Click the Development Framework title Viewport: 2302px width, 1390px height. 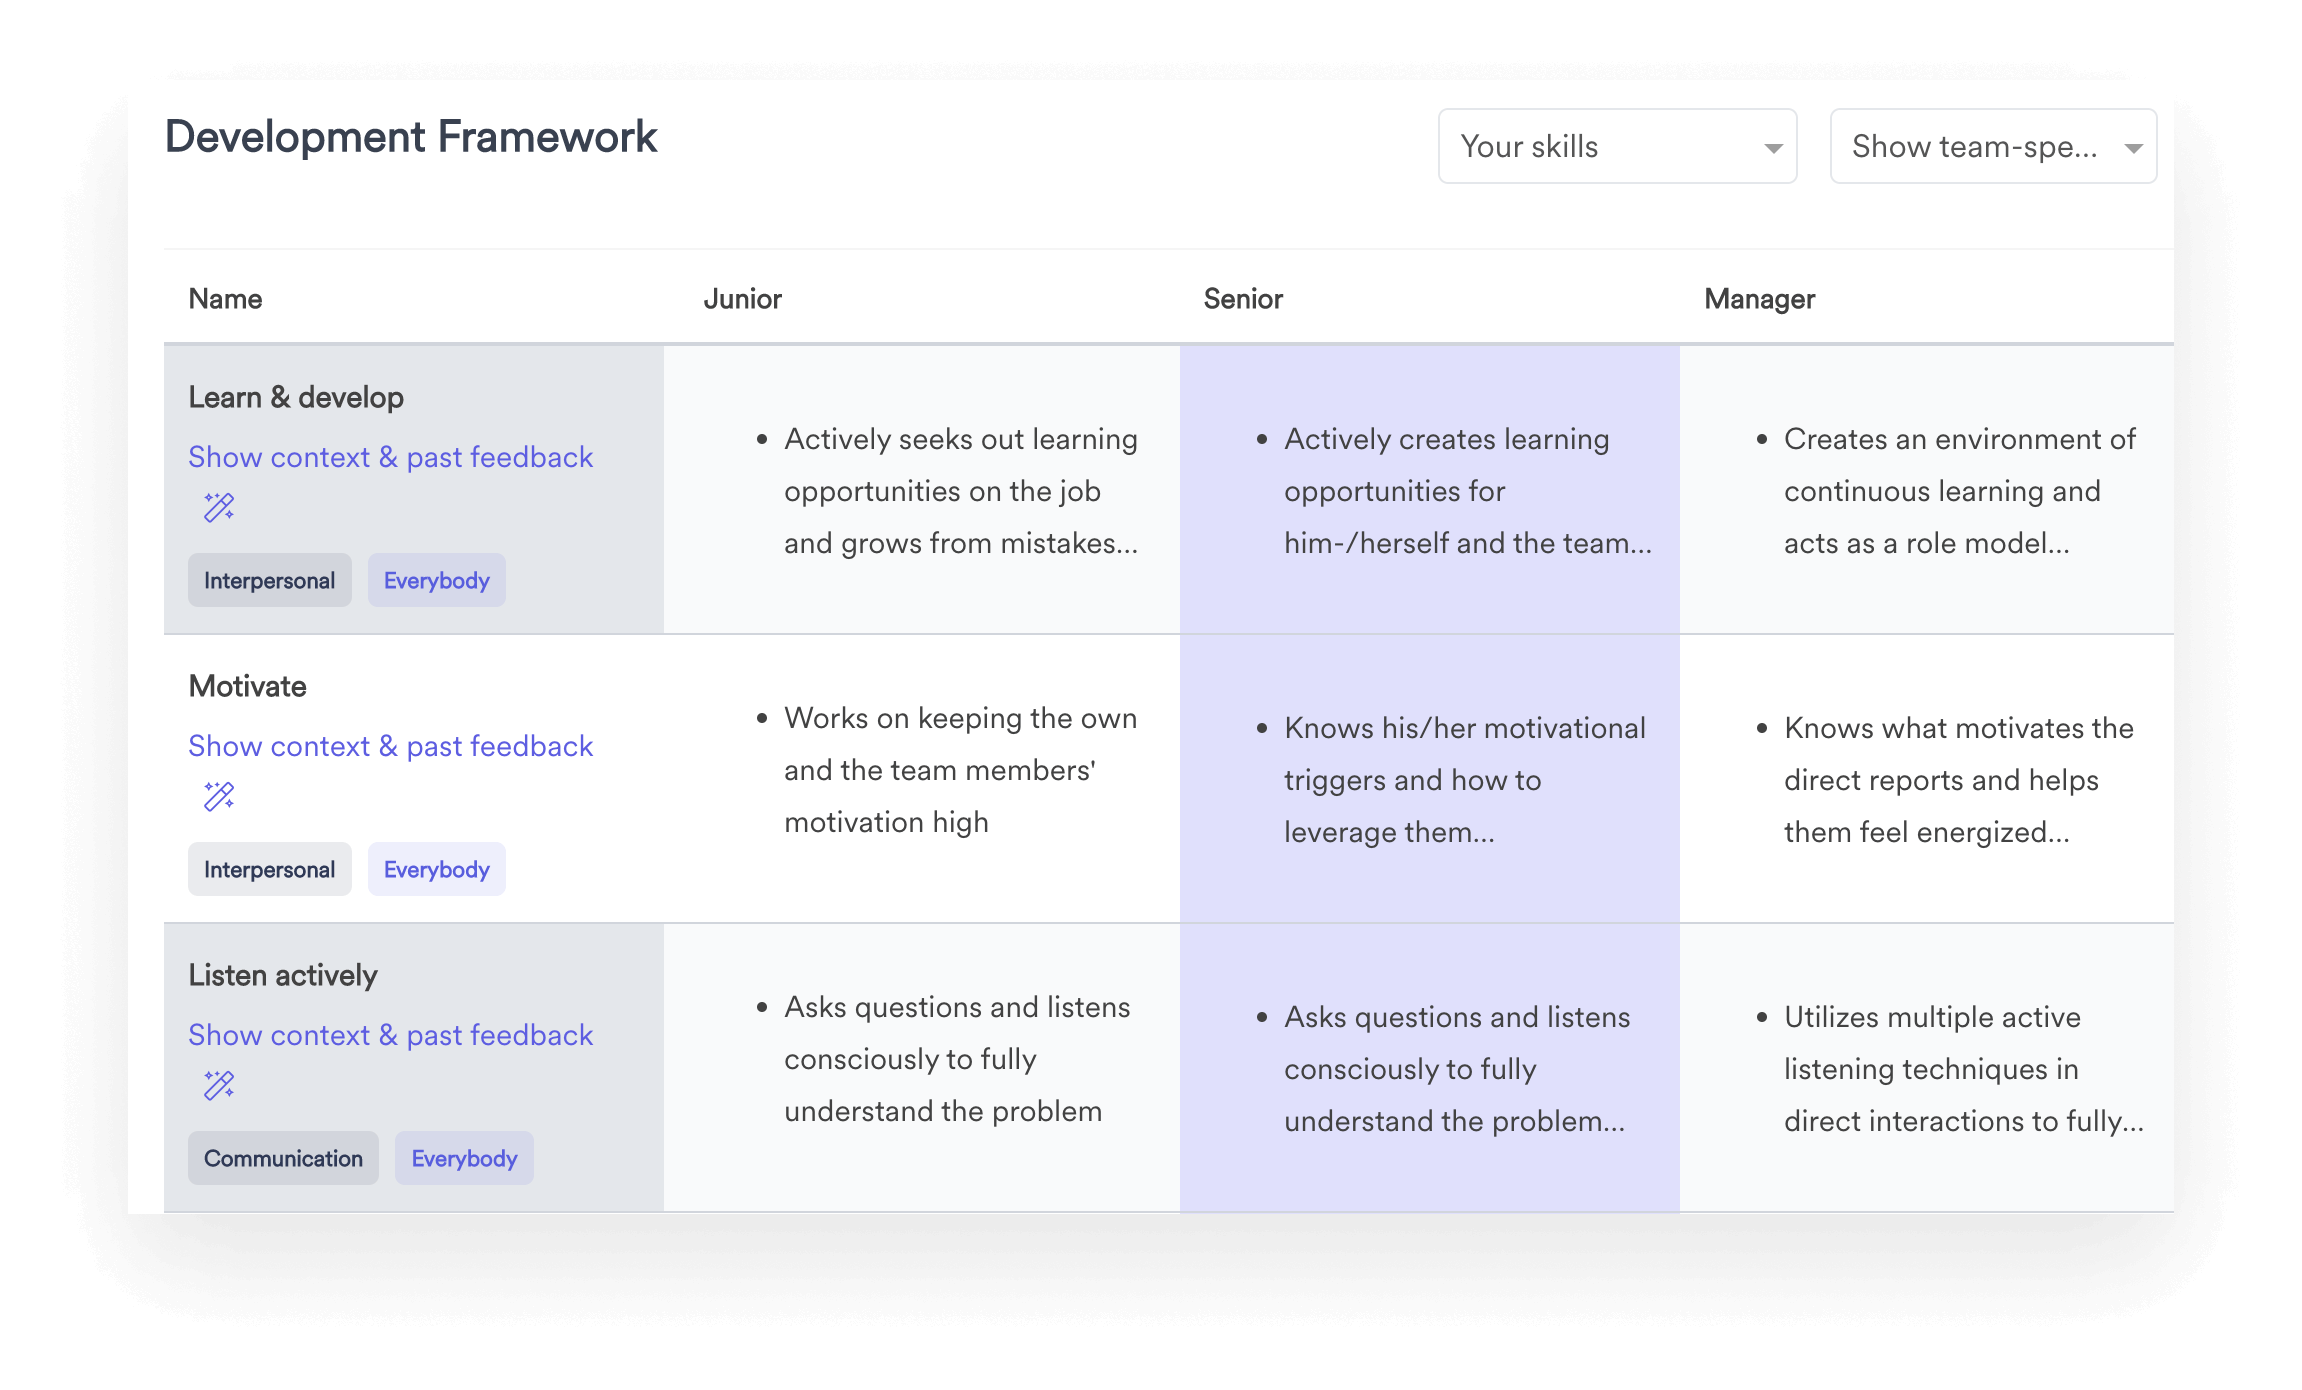pyautogui.click(x=411, y=136)
